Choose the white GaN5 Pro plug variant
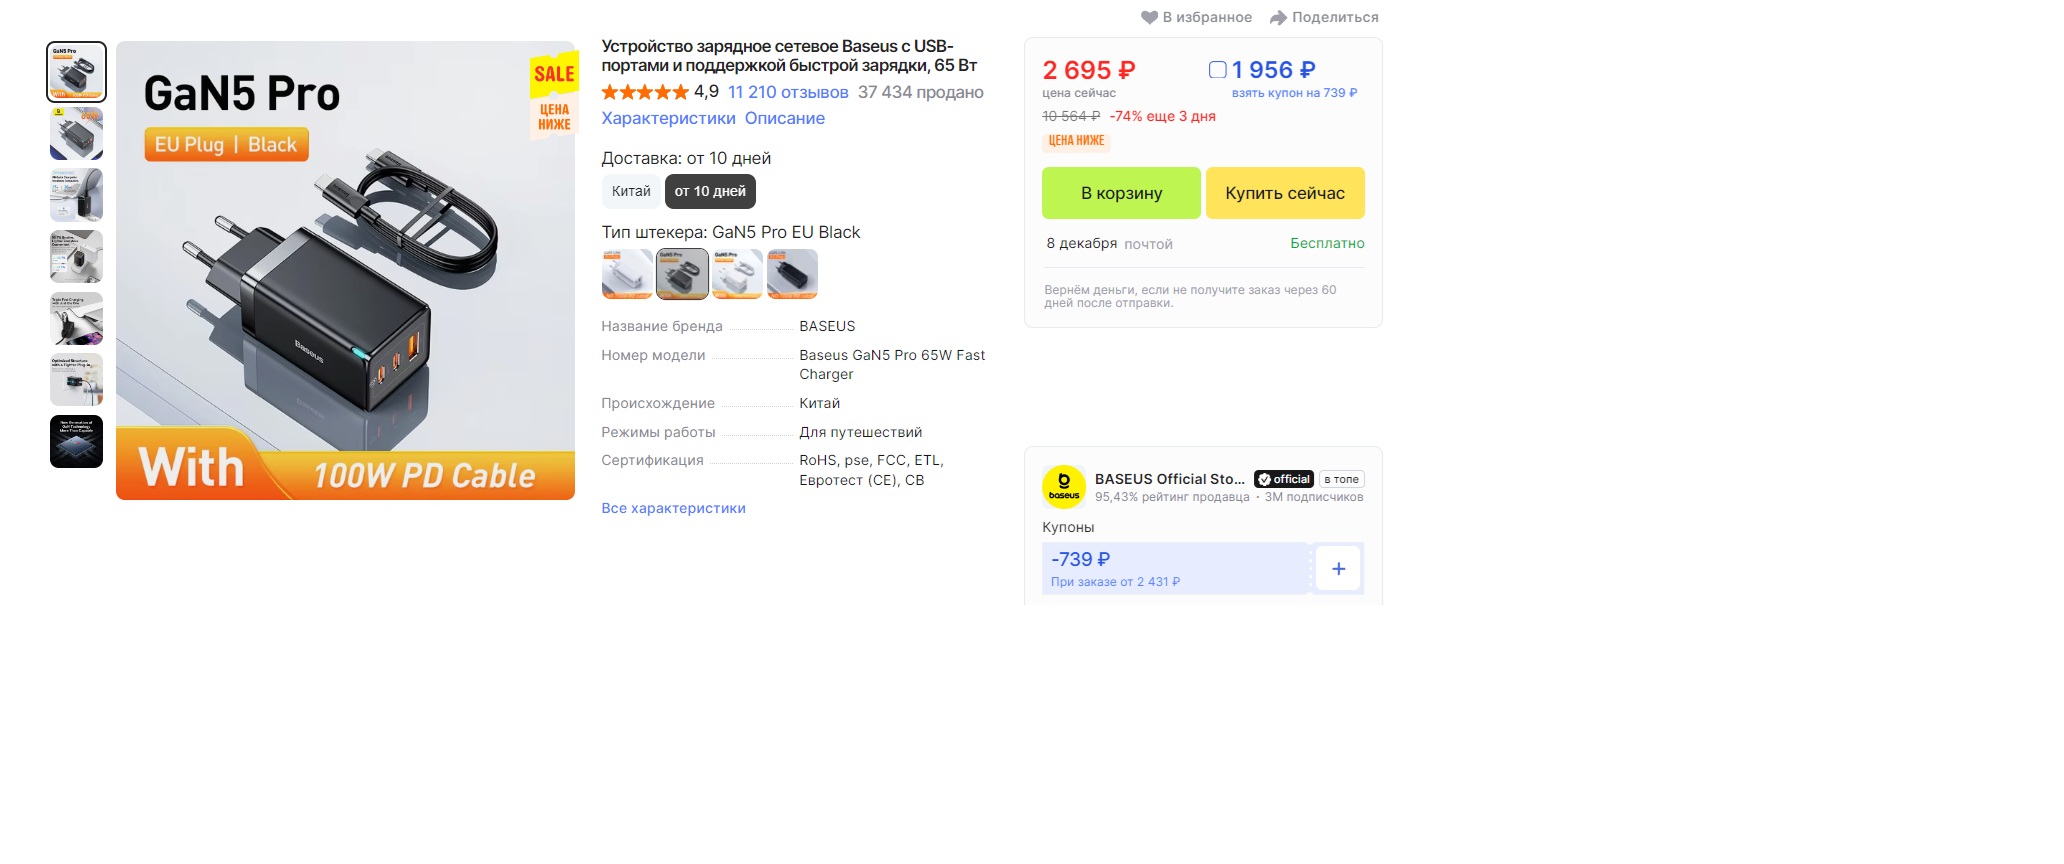Screen dimensions: 2064x864 pyautogui.click(x=737, y=274)
